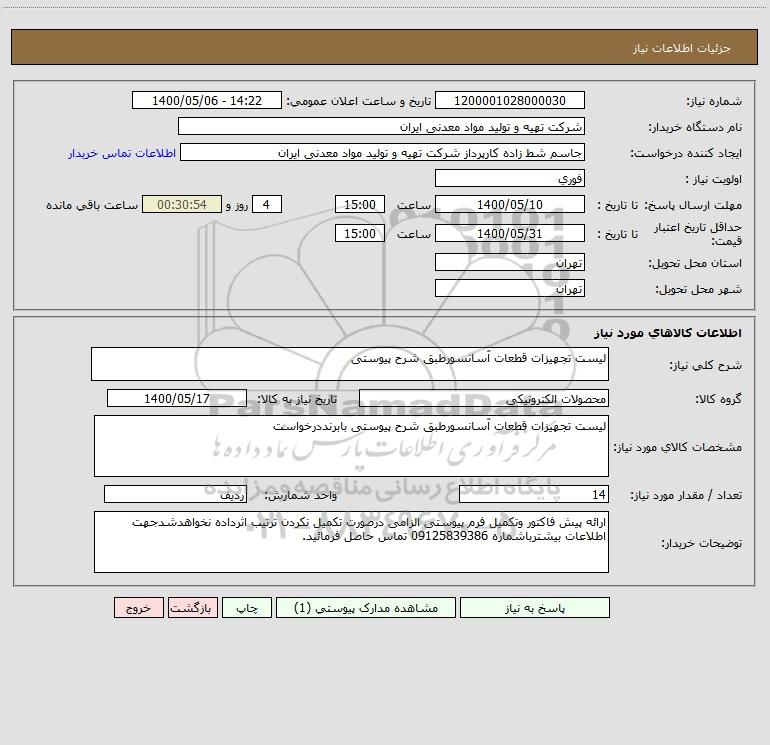Click the استان محل تحویل label
This screenshot has height=745, width=770.
tap(695, 263)
